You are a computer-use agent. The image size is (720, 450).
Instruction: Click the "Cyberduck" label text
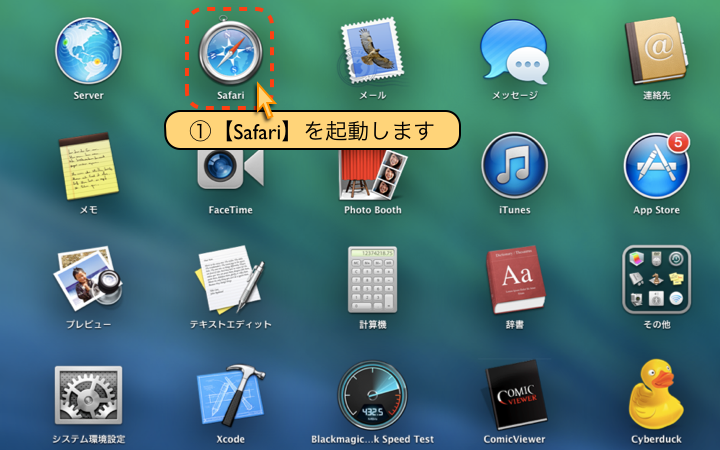(657, 439)
